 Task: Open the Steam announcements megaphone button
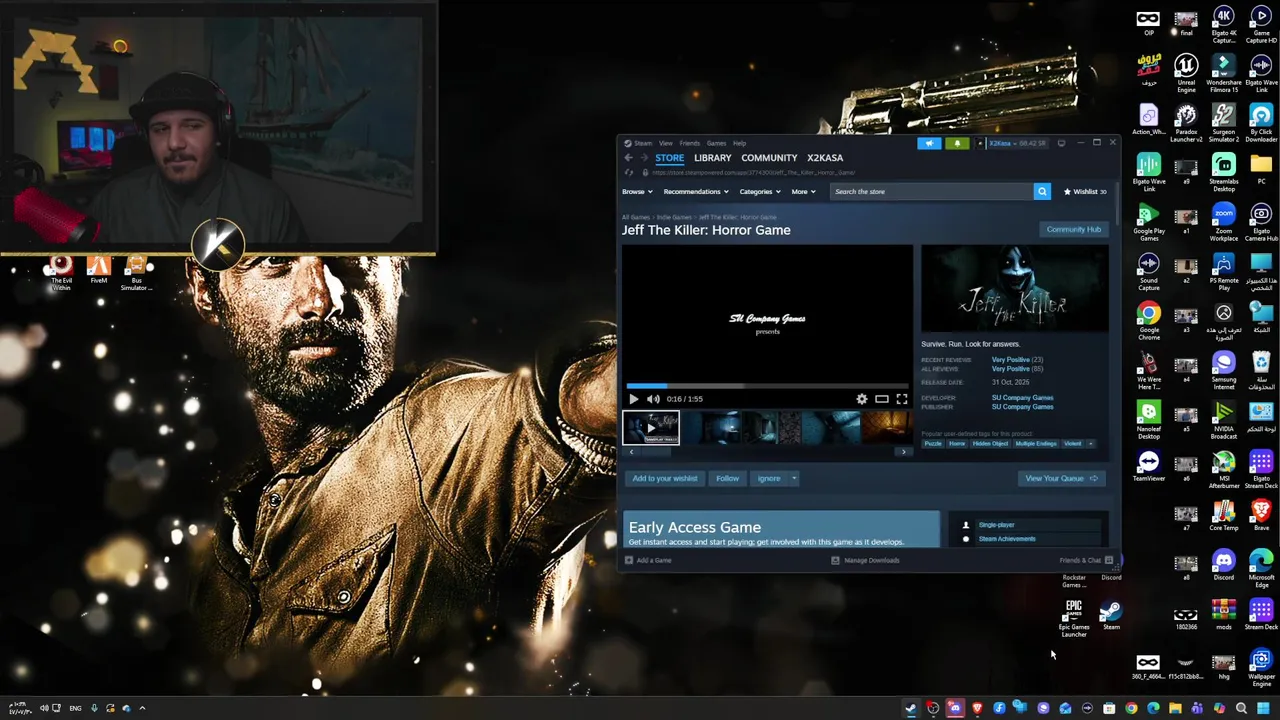pyautogui.click(x=929, y=143)
